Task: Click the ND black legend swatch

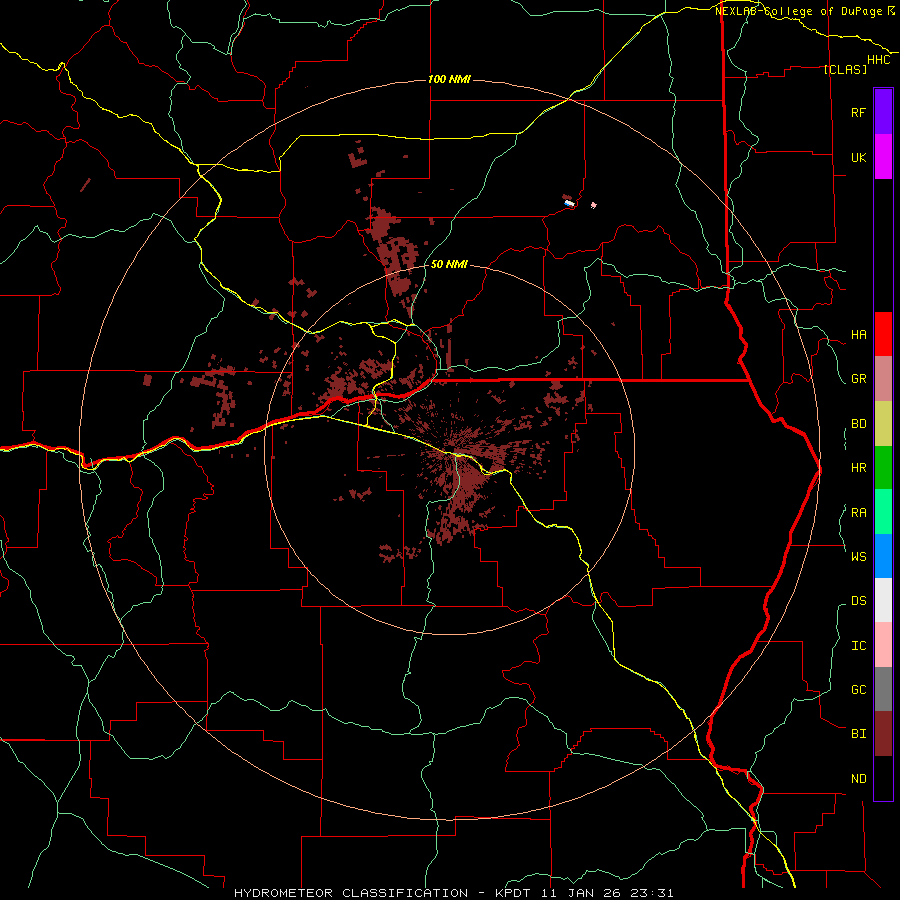Action: point(883,778)
